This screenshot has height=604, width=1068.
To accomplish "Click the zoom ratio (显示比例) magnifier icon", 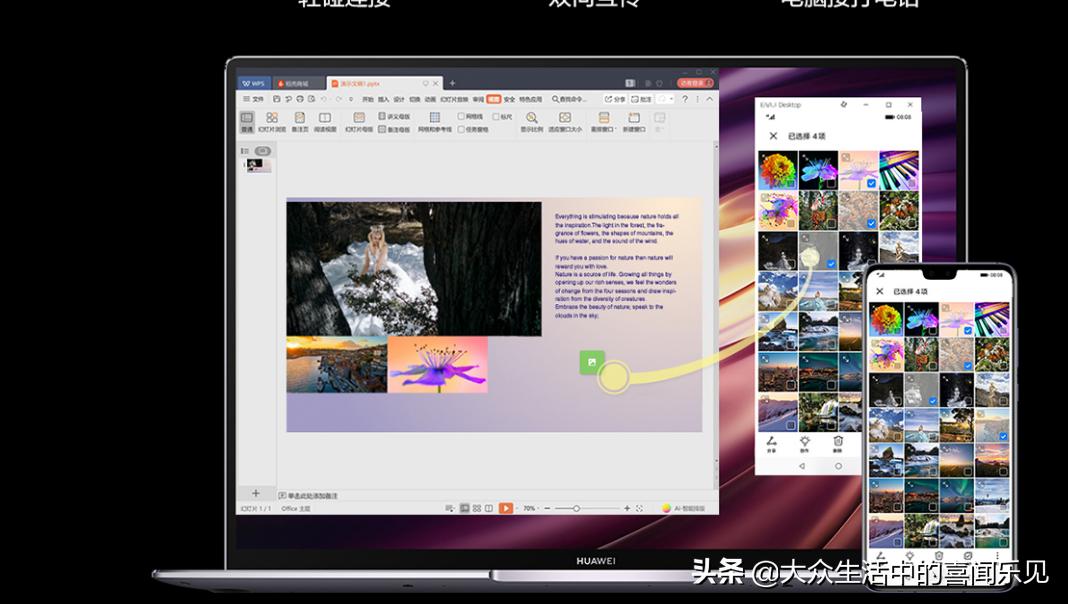I will coord(531,118).
